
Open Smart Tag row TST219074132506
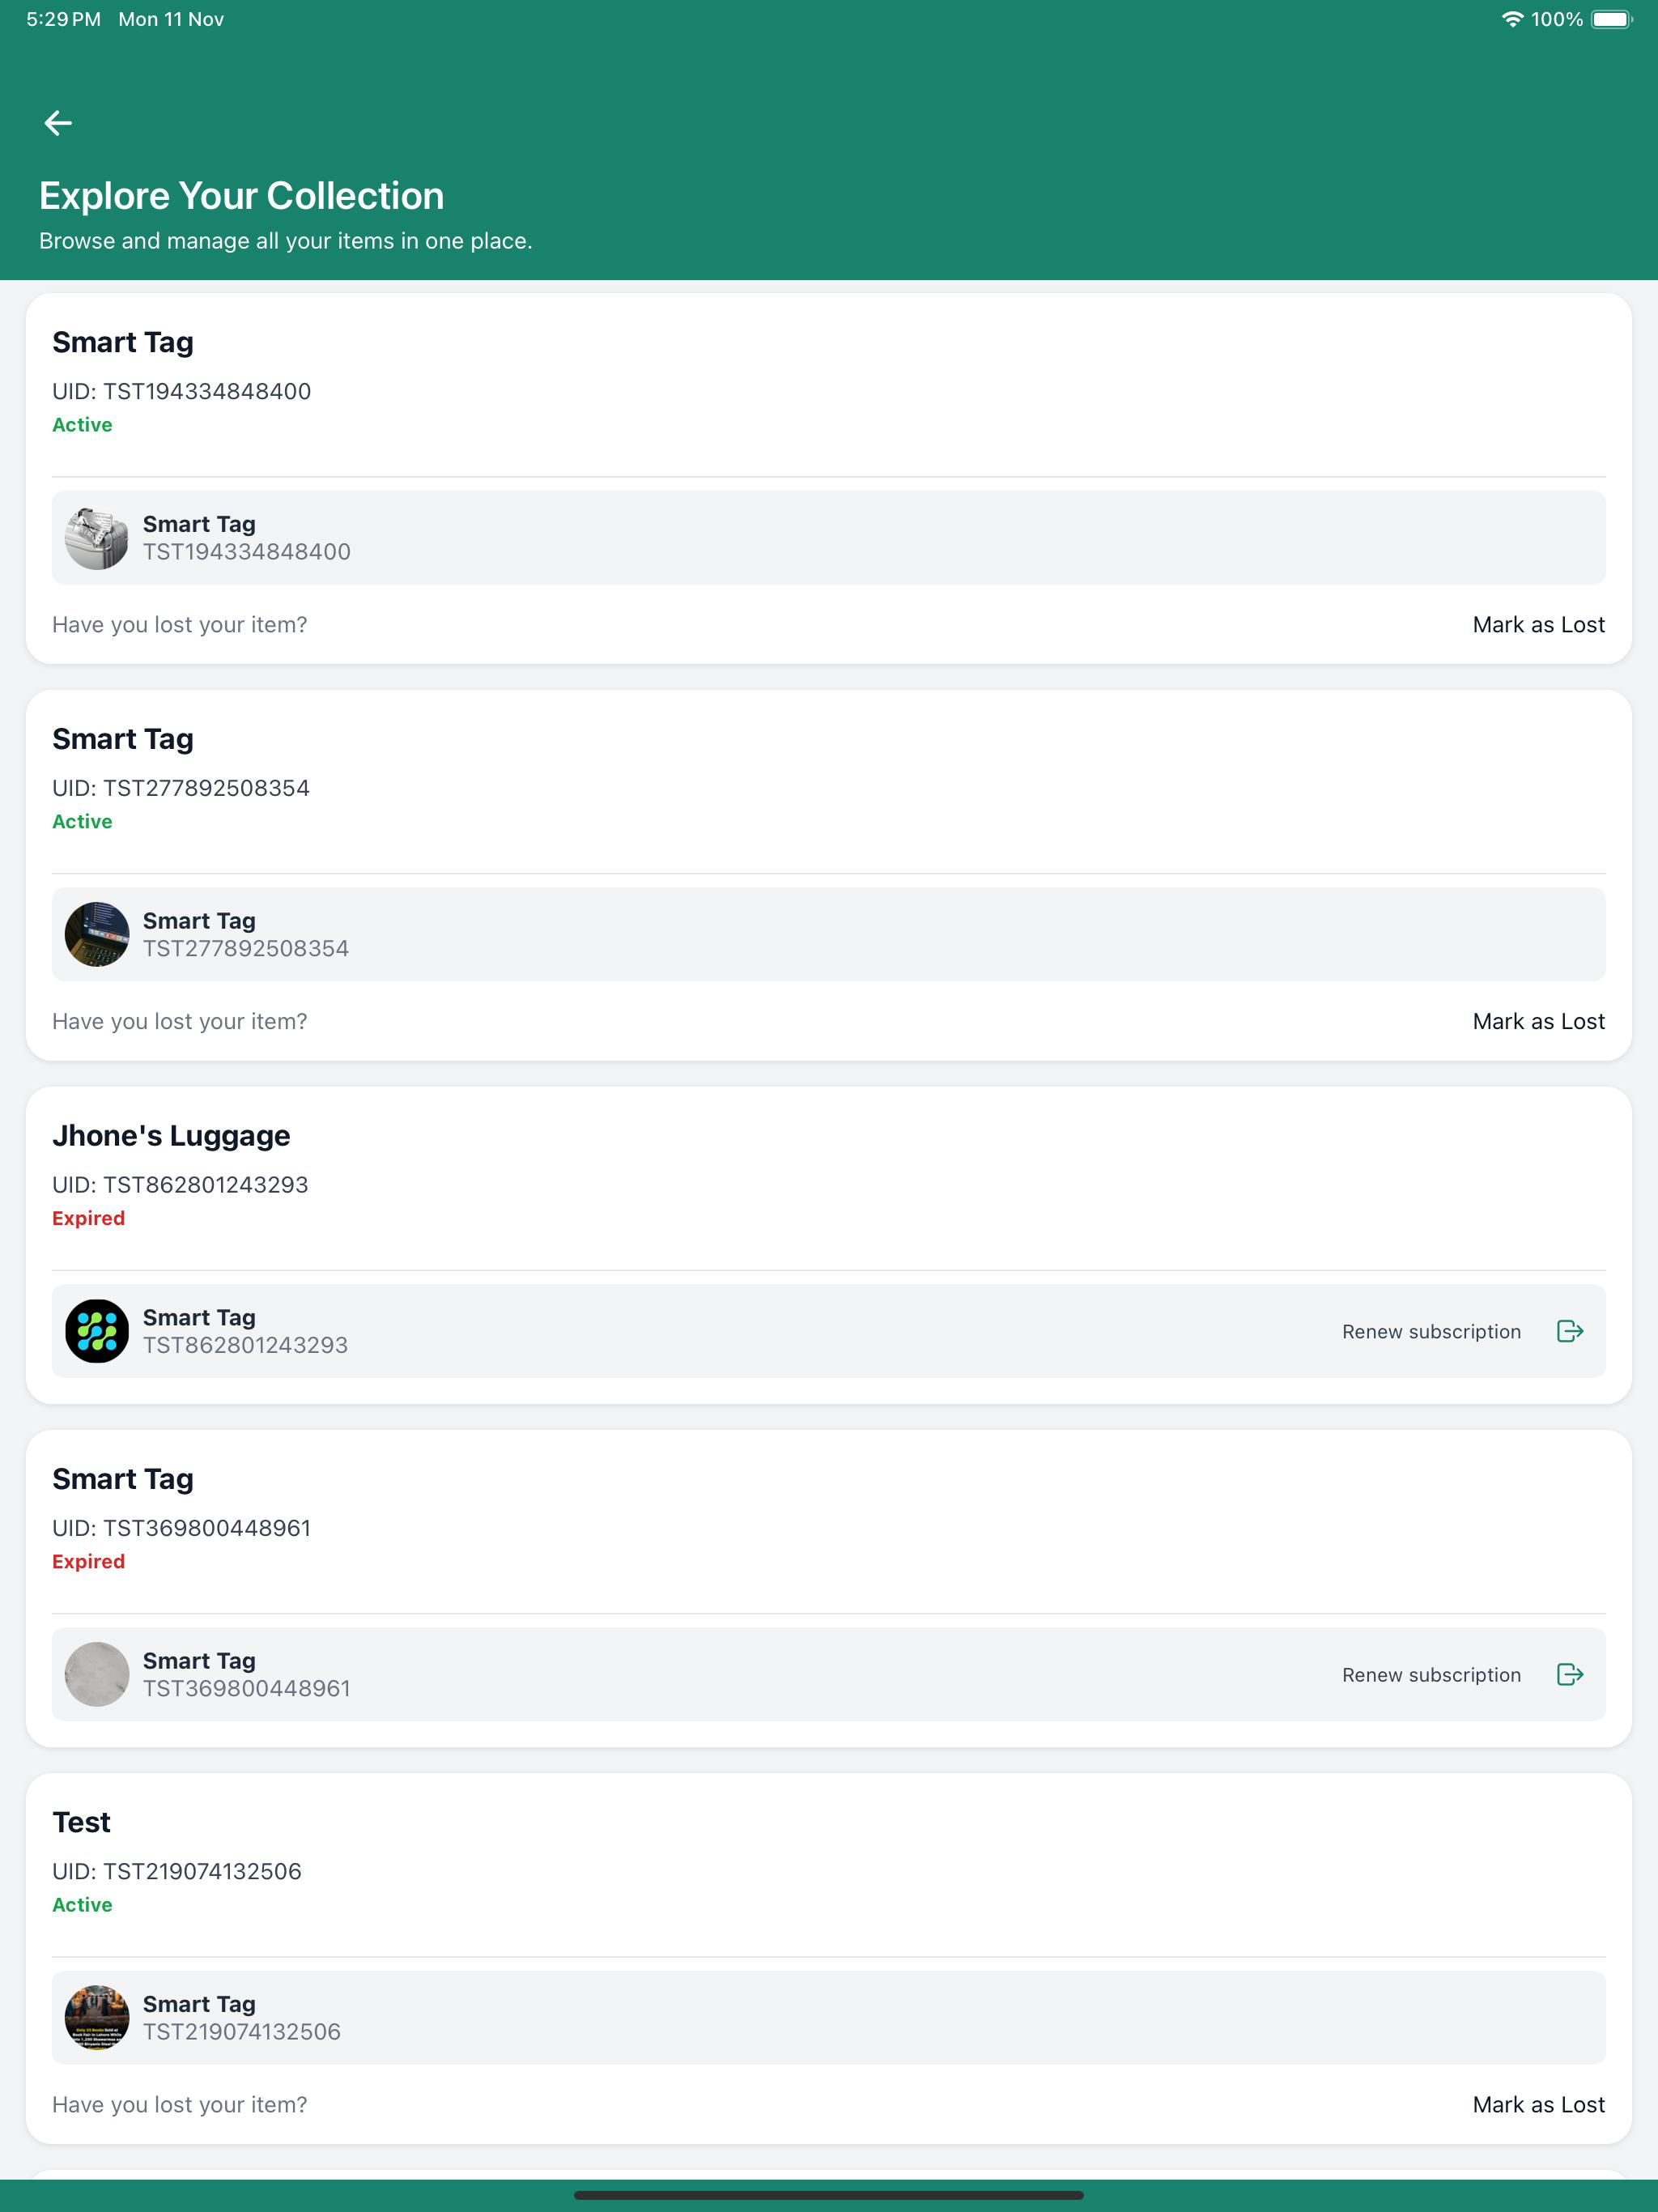point(829,2018)
